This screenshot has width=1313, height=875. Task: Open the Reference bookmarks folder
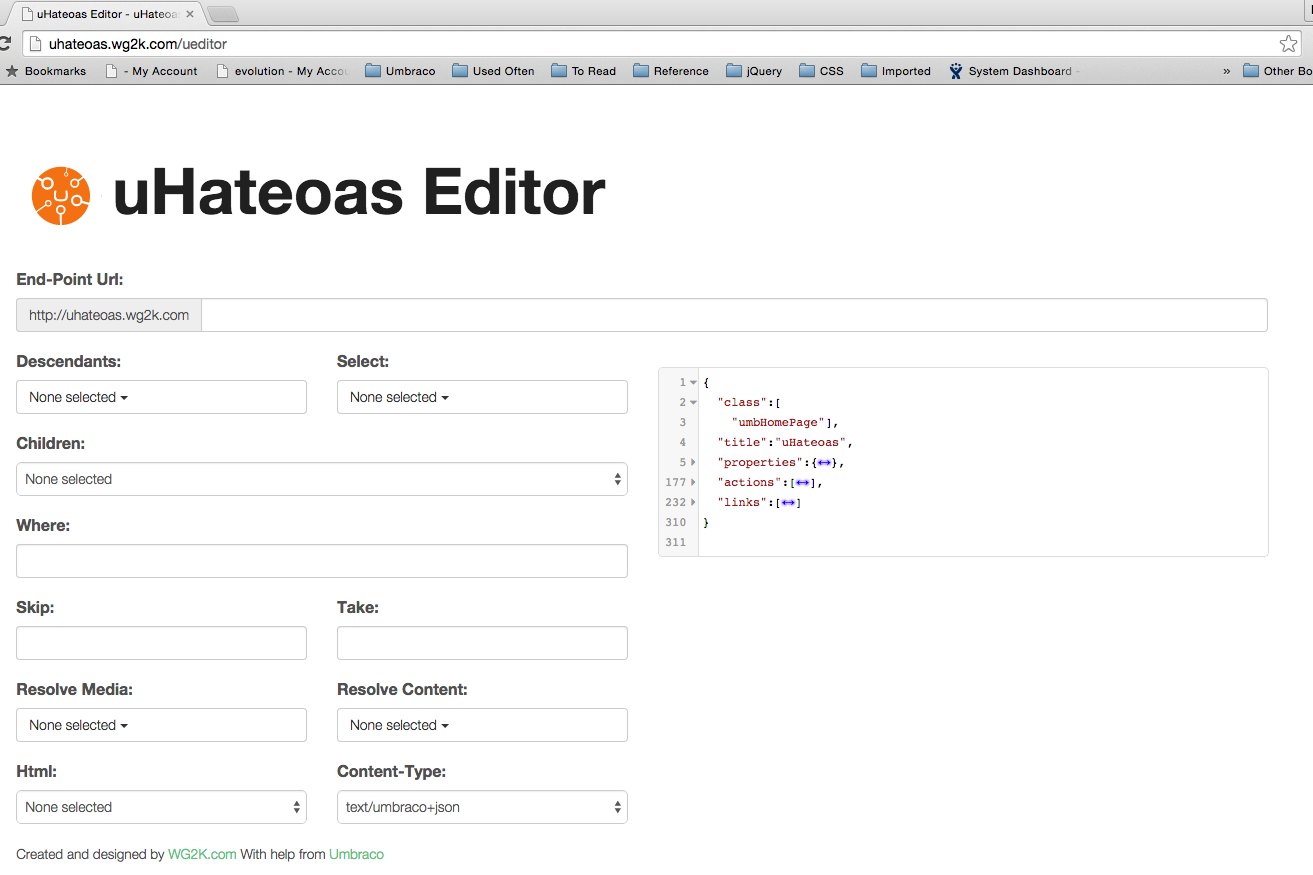tap(671, 71)
